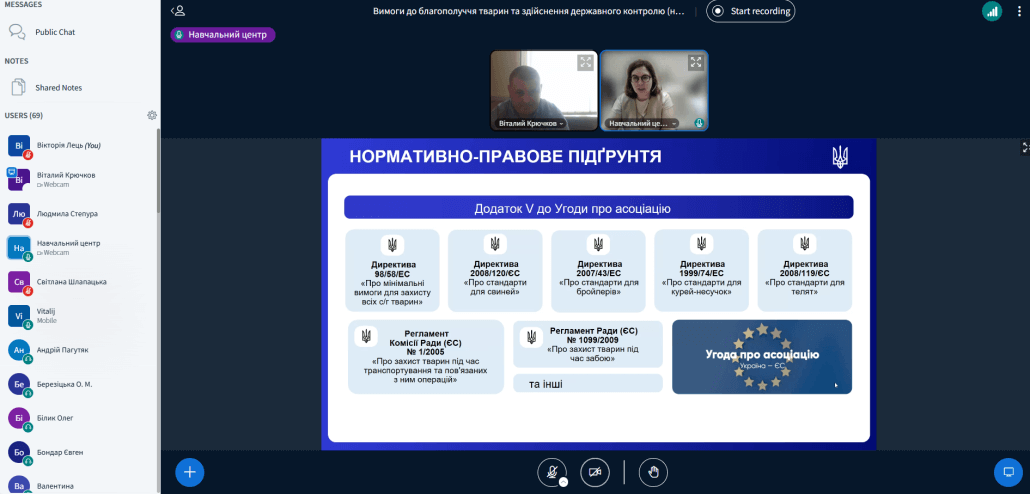Restore presentation using bottom-right screen button
Image resolution: width=1030 pixels, height=494 pixels.
coord(1007,471)
